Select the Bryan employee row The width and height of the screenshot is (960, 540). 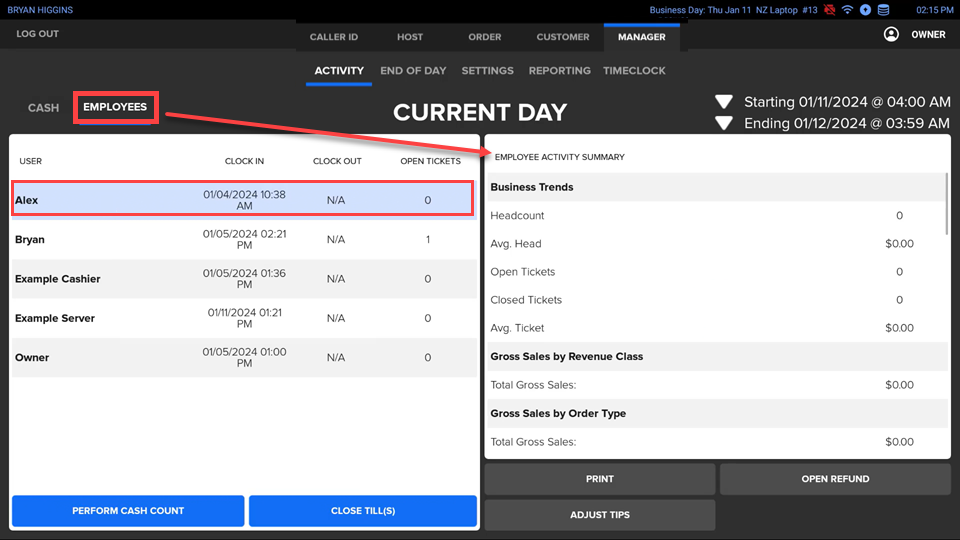pyautogui.click(x=241, y=240)
